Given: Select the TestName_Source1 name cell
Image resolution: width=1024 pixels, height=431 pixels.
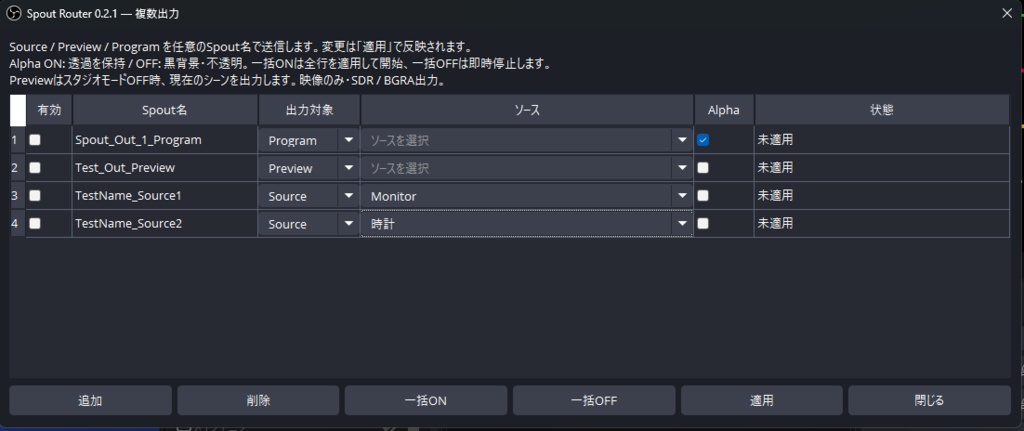Looking at the screenshot, I should [x=165, y=195].
